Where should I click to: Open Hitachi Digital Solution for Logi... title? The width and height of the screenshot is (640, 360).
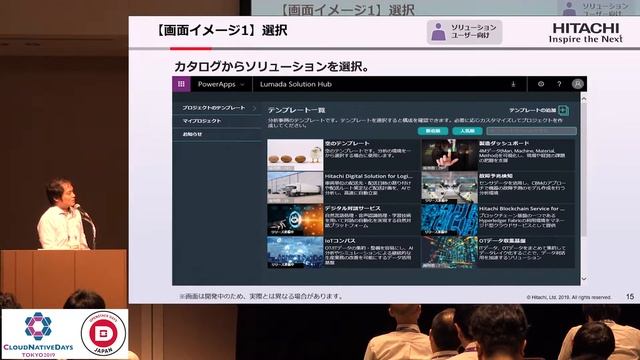[369, 176]
